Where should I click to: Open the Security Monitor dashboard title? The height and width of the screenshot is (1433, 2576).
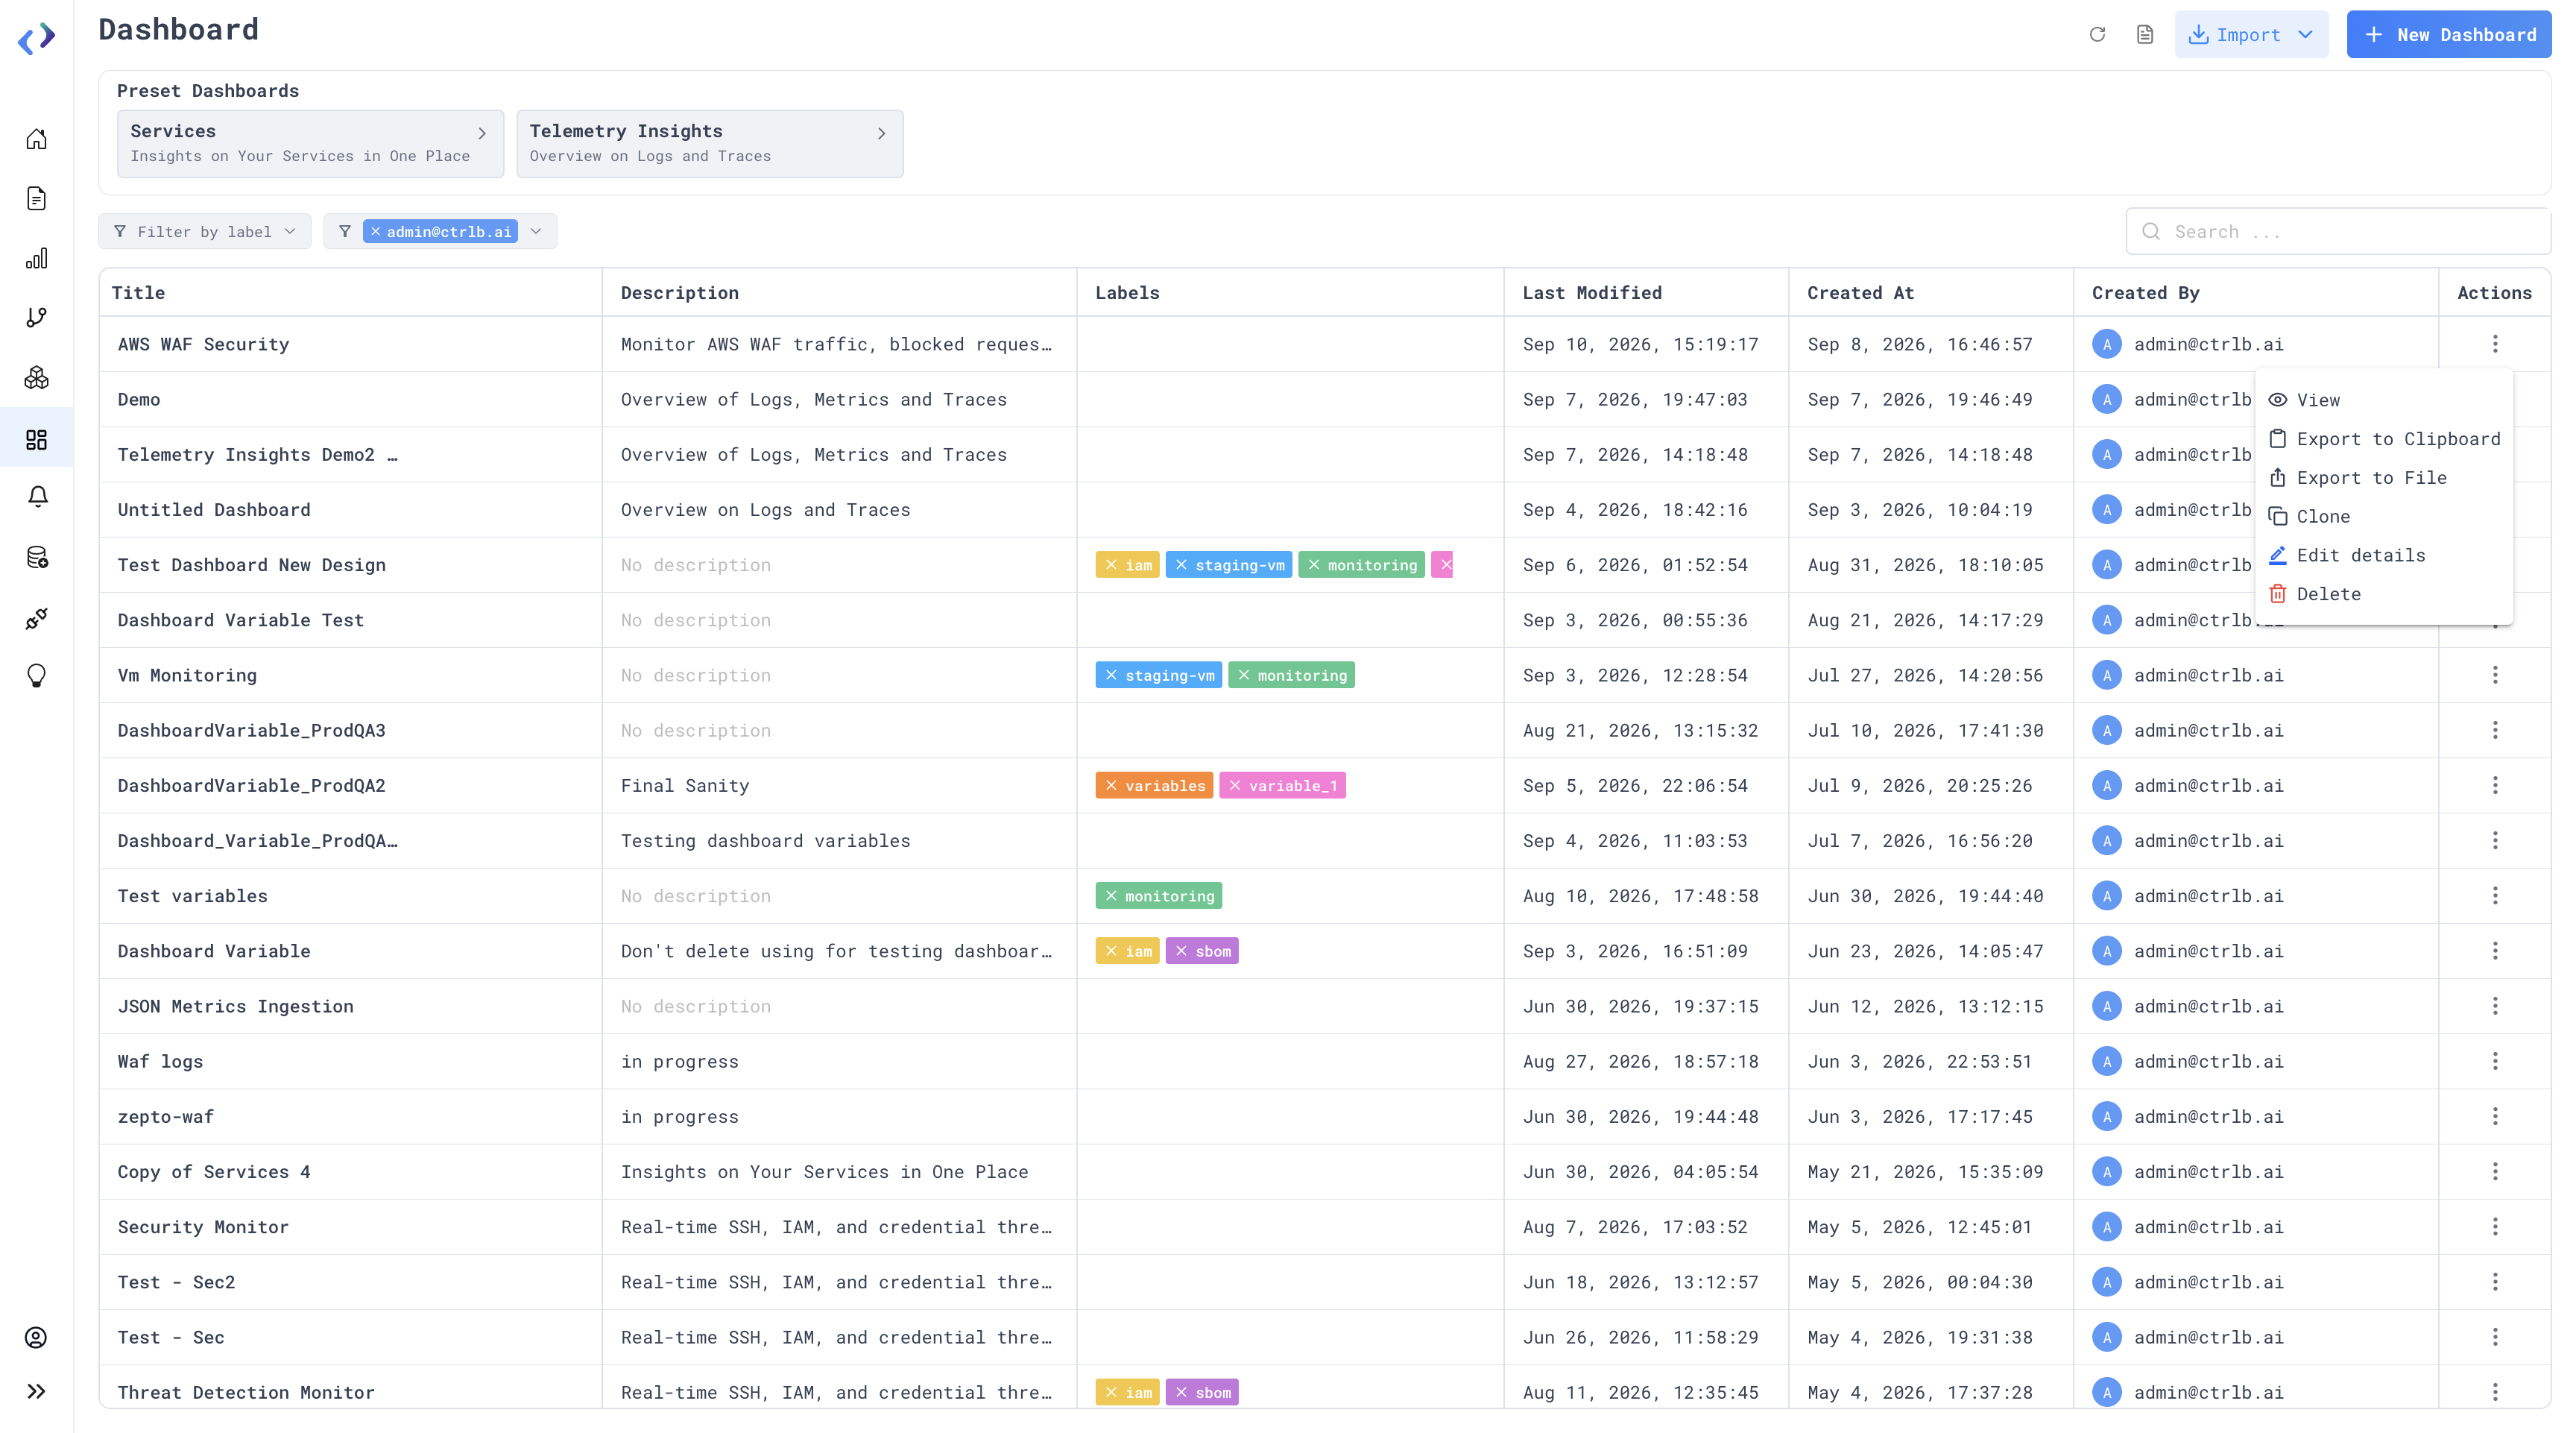pos(203,1227)
